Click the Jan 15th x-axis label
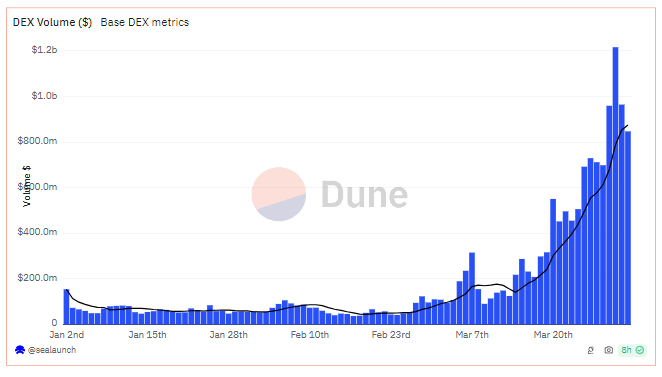 (x=147, y=335)
